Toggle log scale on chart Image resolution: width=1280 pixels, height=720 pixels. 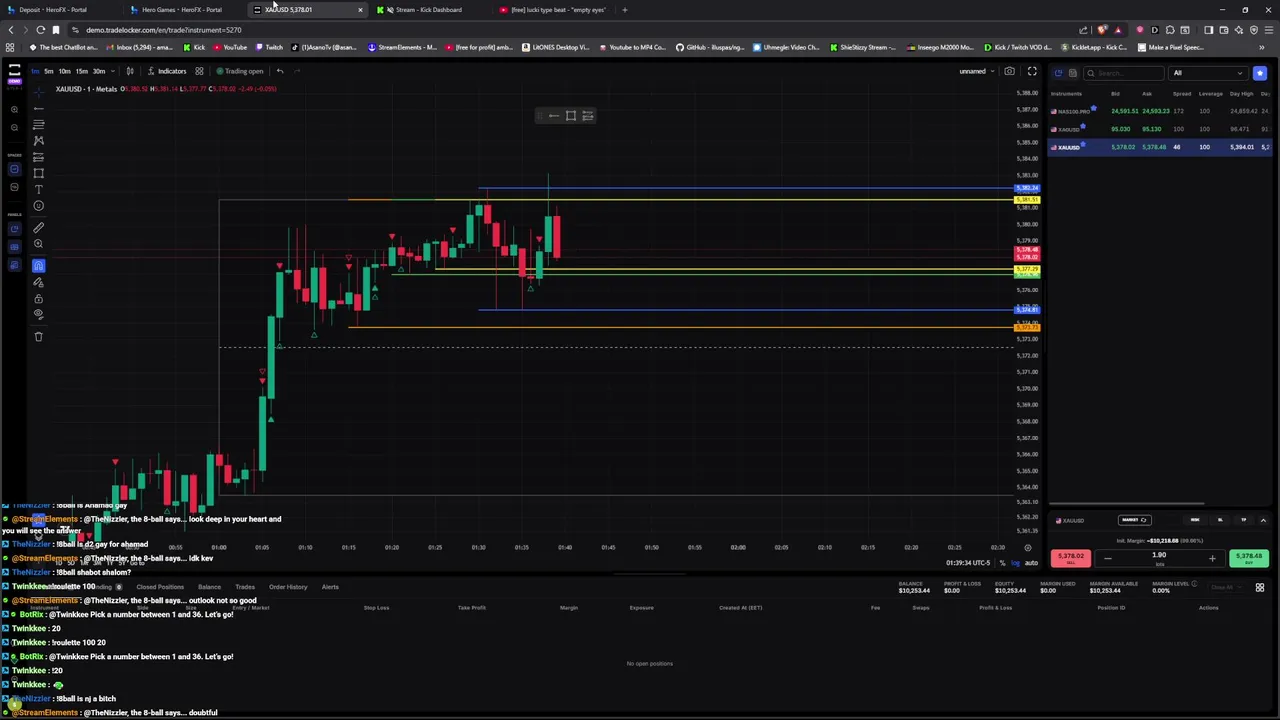tap(1016, 563)
